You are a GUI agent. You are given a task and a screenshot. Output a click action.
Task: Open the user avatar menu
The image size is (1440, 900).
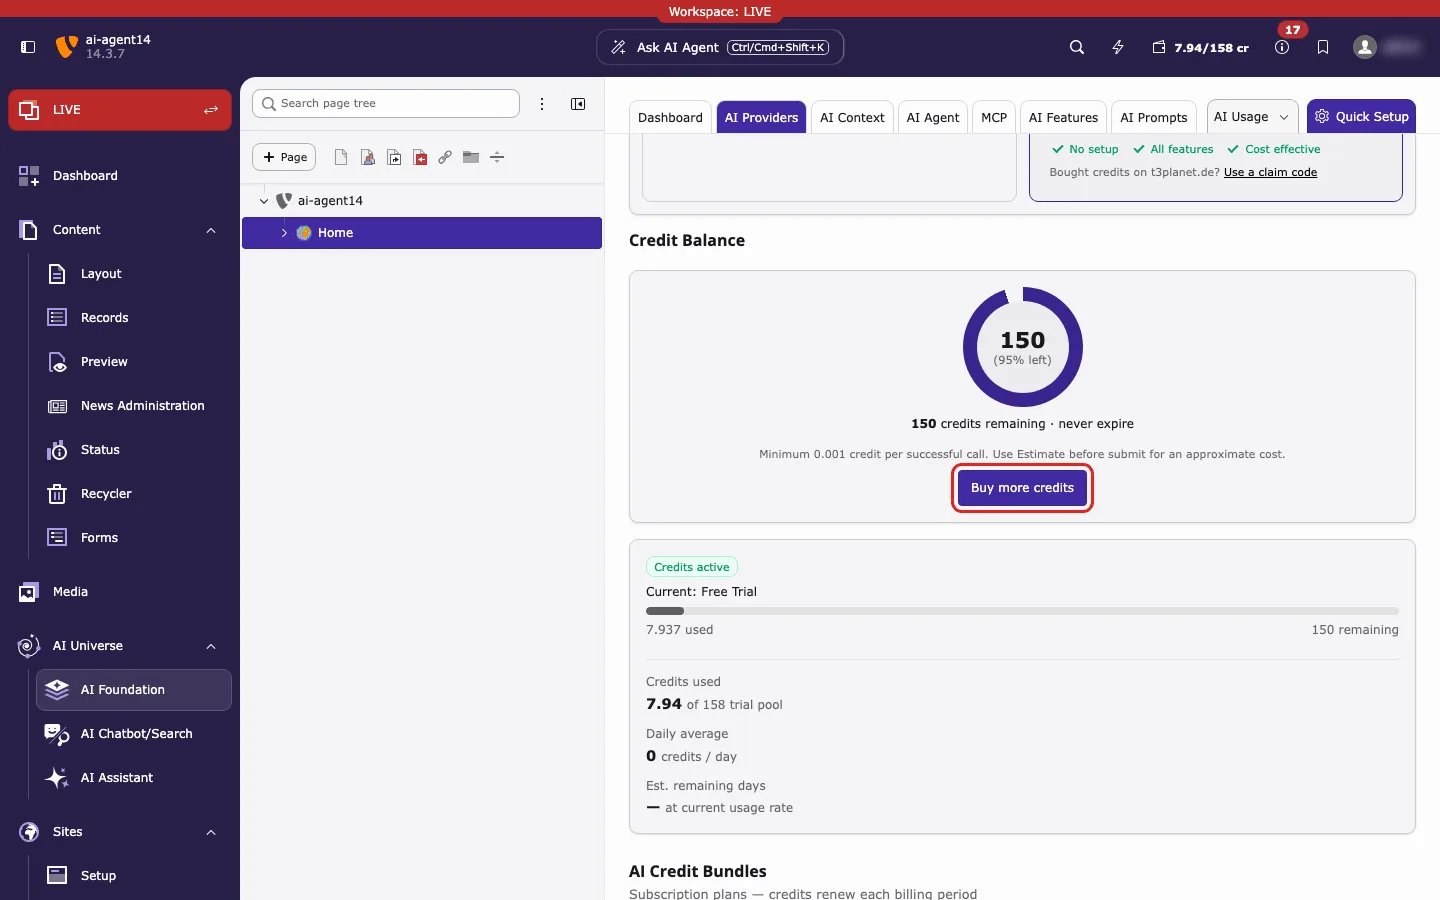[1365, 47]
